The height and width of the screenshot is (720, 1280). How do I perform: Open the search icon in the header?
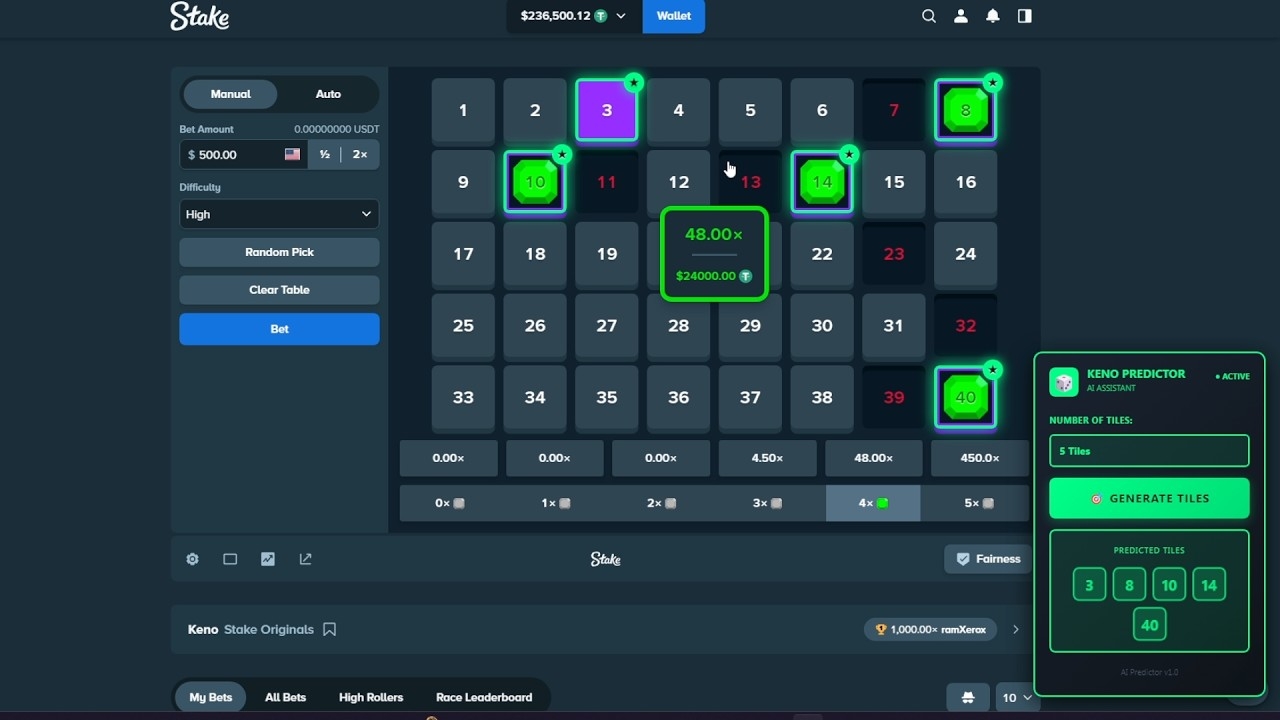tap(929, 16)
